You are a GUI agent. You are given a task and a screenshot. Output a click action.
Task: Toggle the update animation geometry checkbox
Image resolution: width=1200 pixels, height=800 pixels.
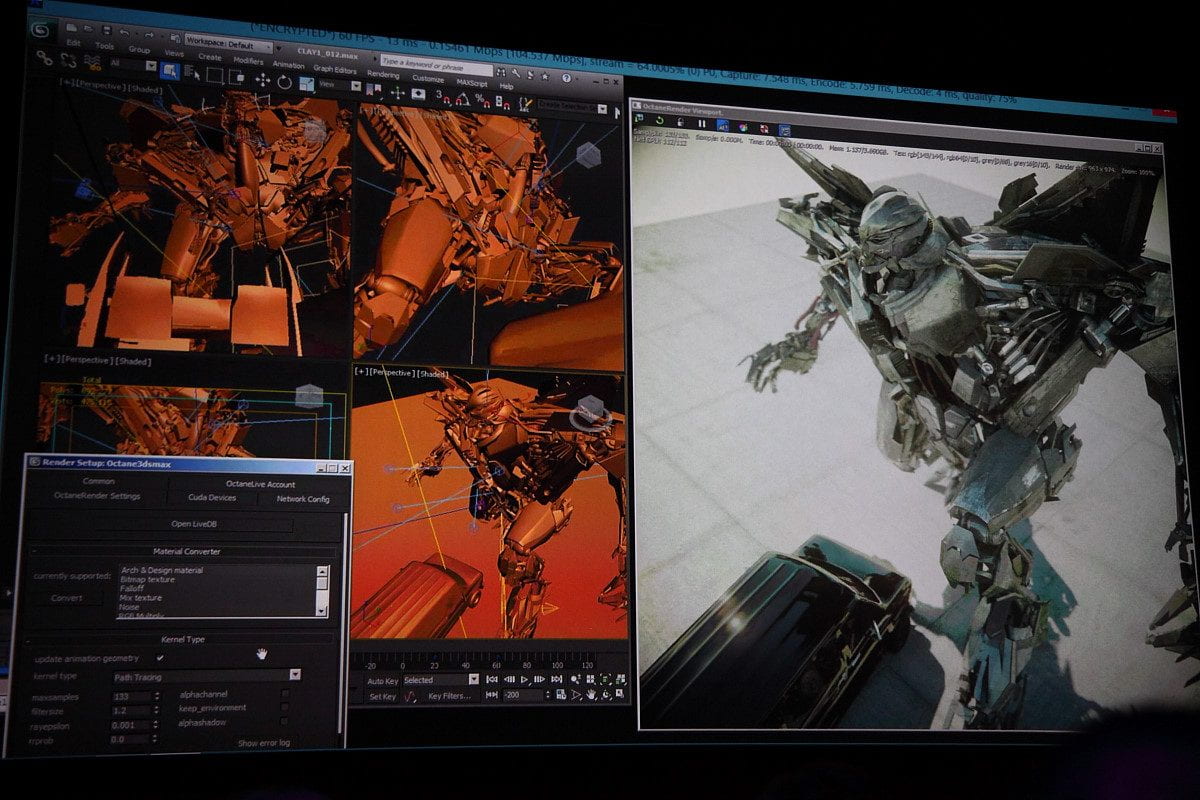click(159, 657)
